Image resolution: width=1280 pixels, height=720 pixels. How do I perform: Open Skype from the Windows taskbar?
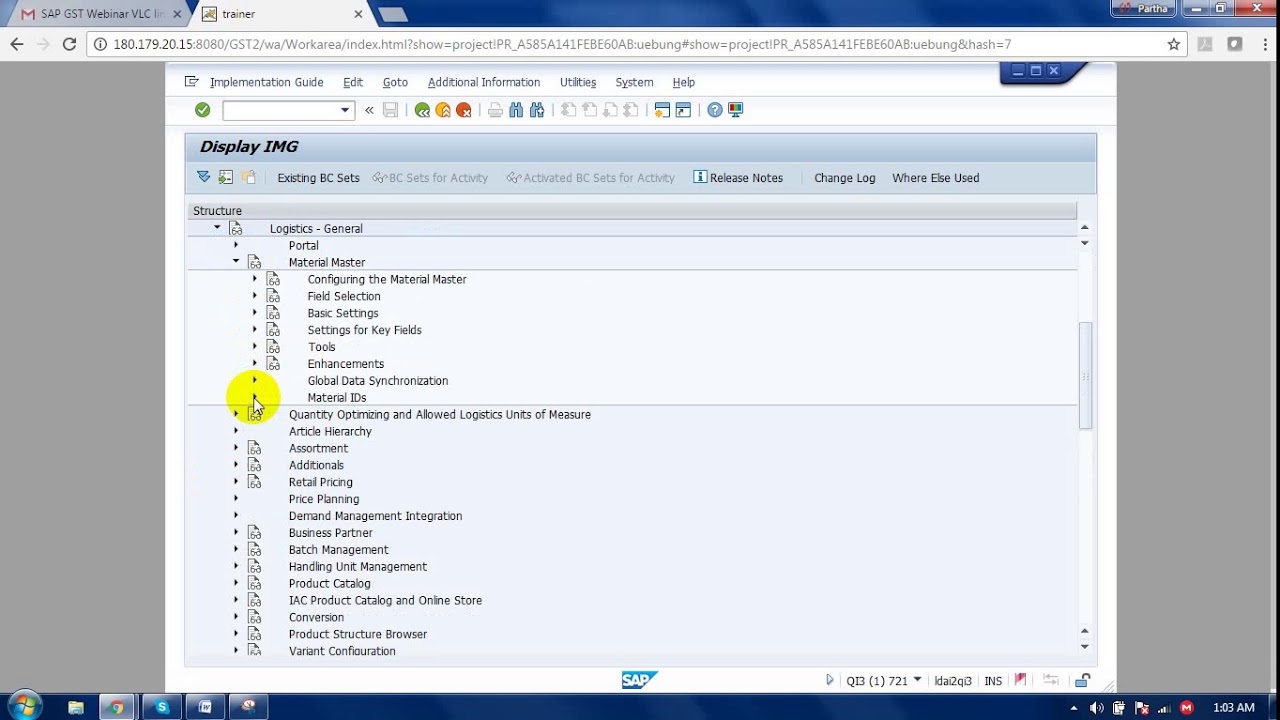[162, 707]
